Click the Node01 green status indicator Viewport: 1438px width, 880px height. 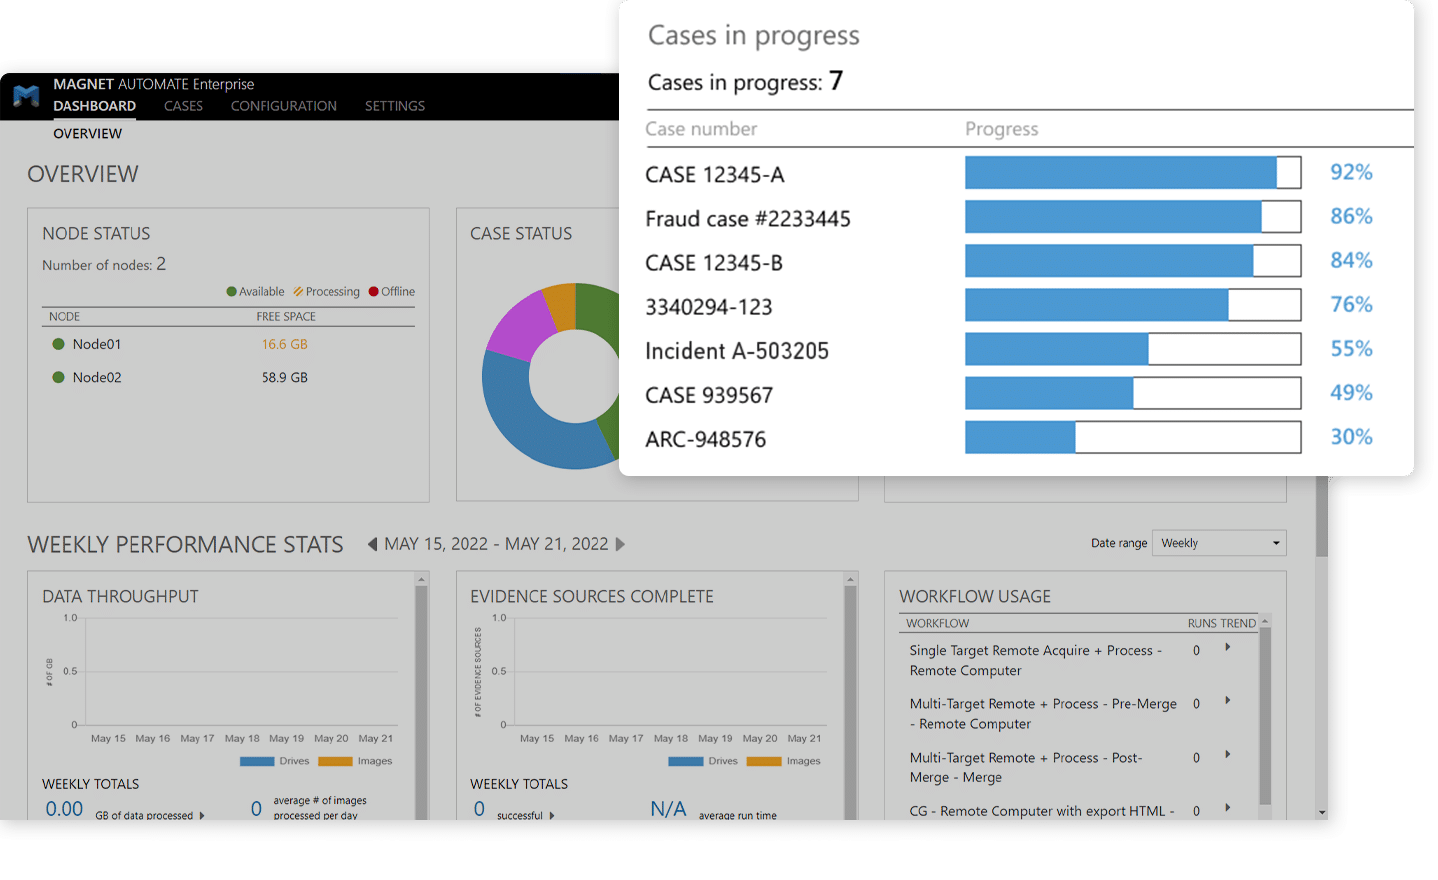tap(58, 344)
